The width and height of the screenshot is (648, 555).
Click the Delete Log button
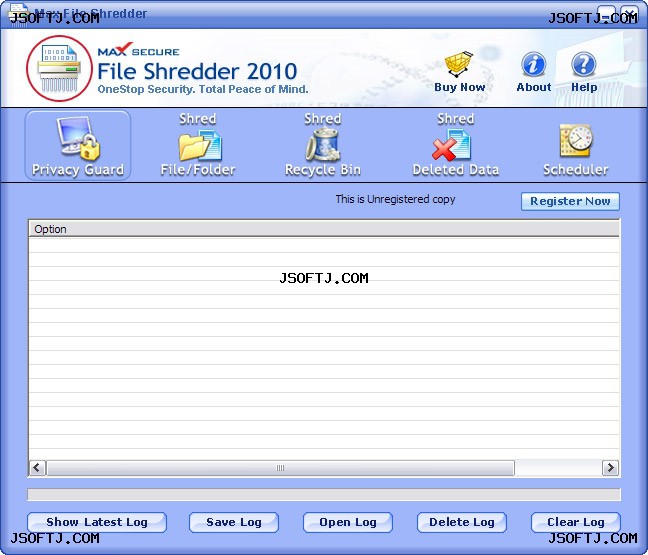tap(462, 522)
